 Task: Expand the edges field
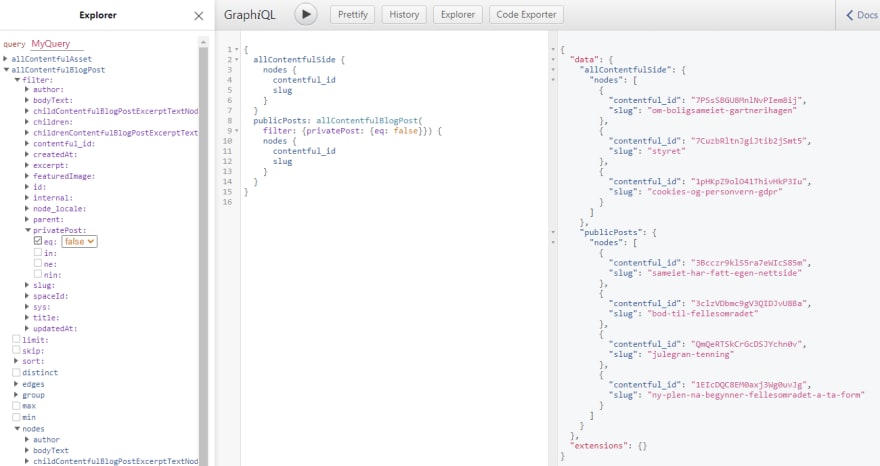[16, 384]
